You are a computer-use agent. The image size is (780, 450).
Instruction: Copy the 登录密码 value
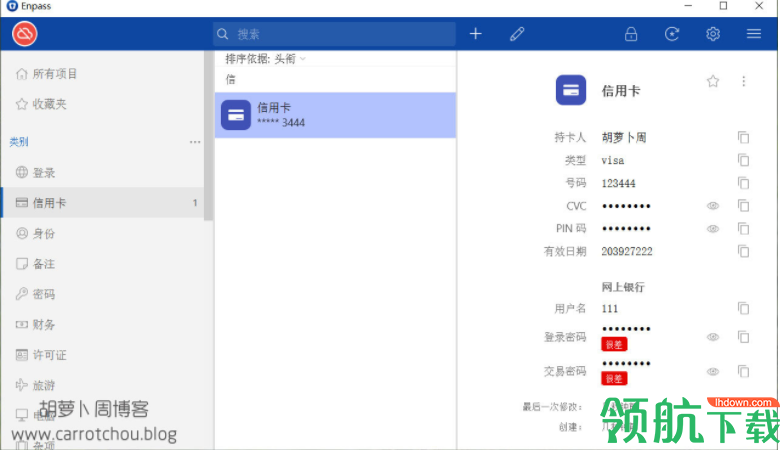click(x=744, y=337)
